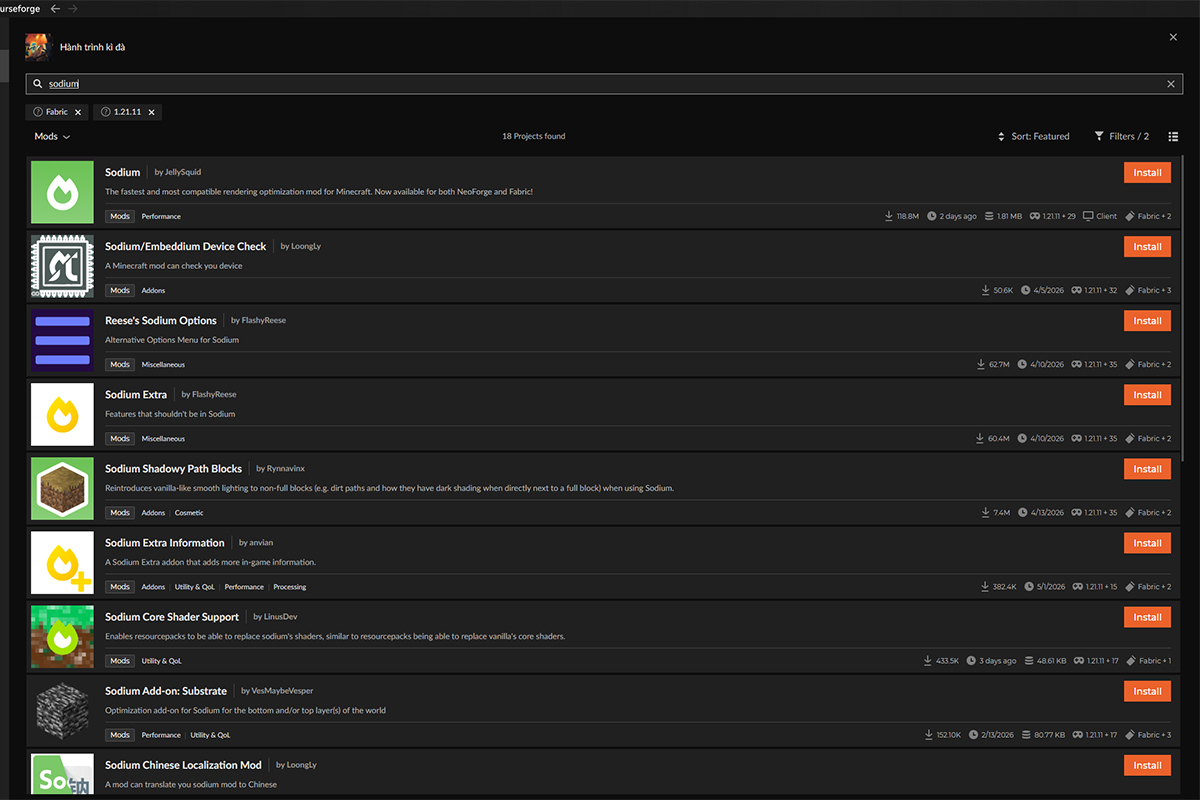Click Utility & QoL tag on Core Shader Support
This screenshot has width=1200, height=800.
point(162,660)
